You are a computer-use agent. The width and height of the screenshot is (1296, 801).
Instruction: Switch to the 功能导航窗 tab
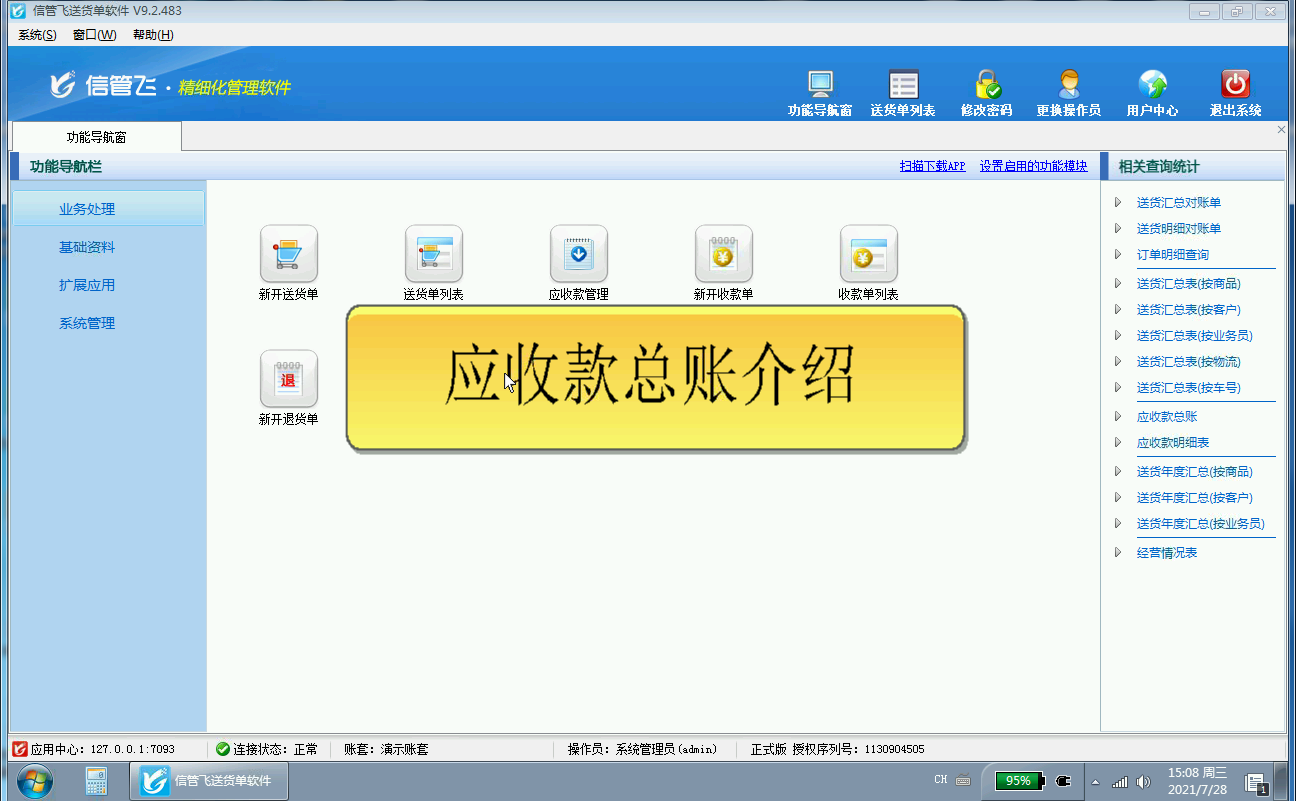pos(96,137)
